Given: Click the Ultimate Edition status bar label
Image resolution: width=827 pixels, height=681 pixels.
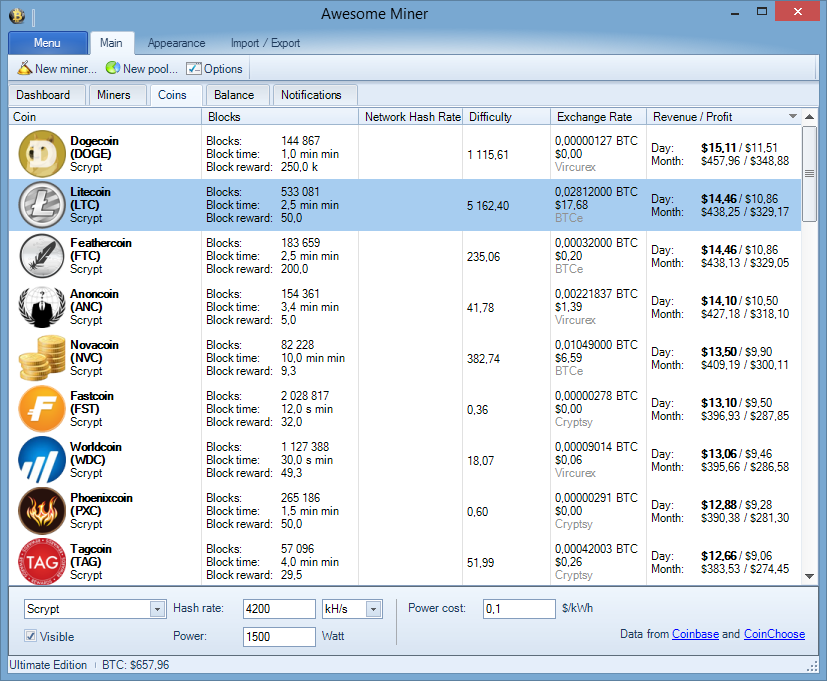Looking at the screenshot, I should pyautogui.click(x=48, y=665).
